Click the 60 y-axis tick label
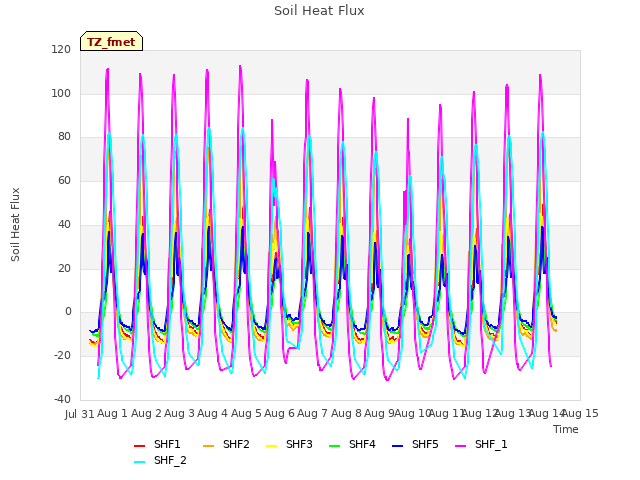640x480 pixels. [64, 180]
